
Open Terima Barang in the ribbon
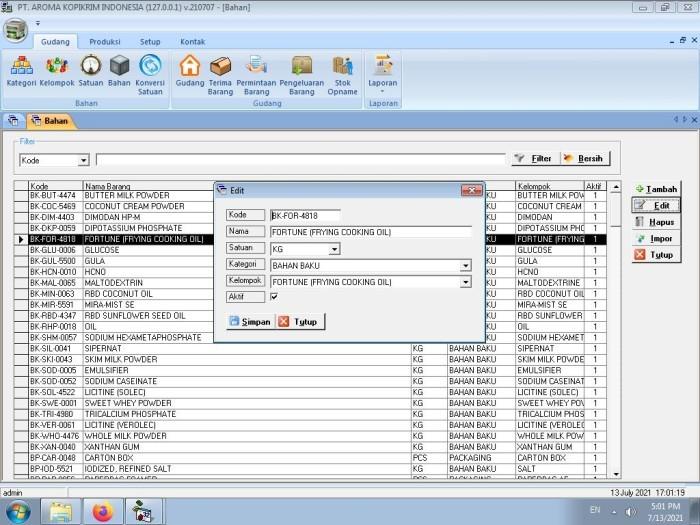[220, 72]
